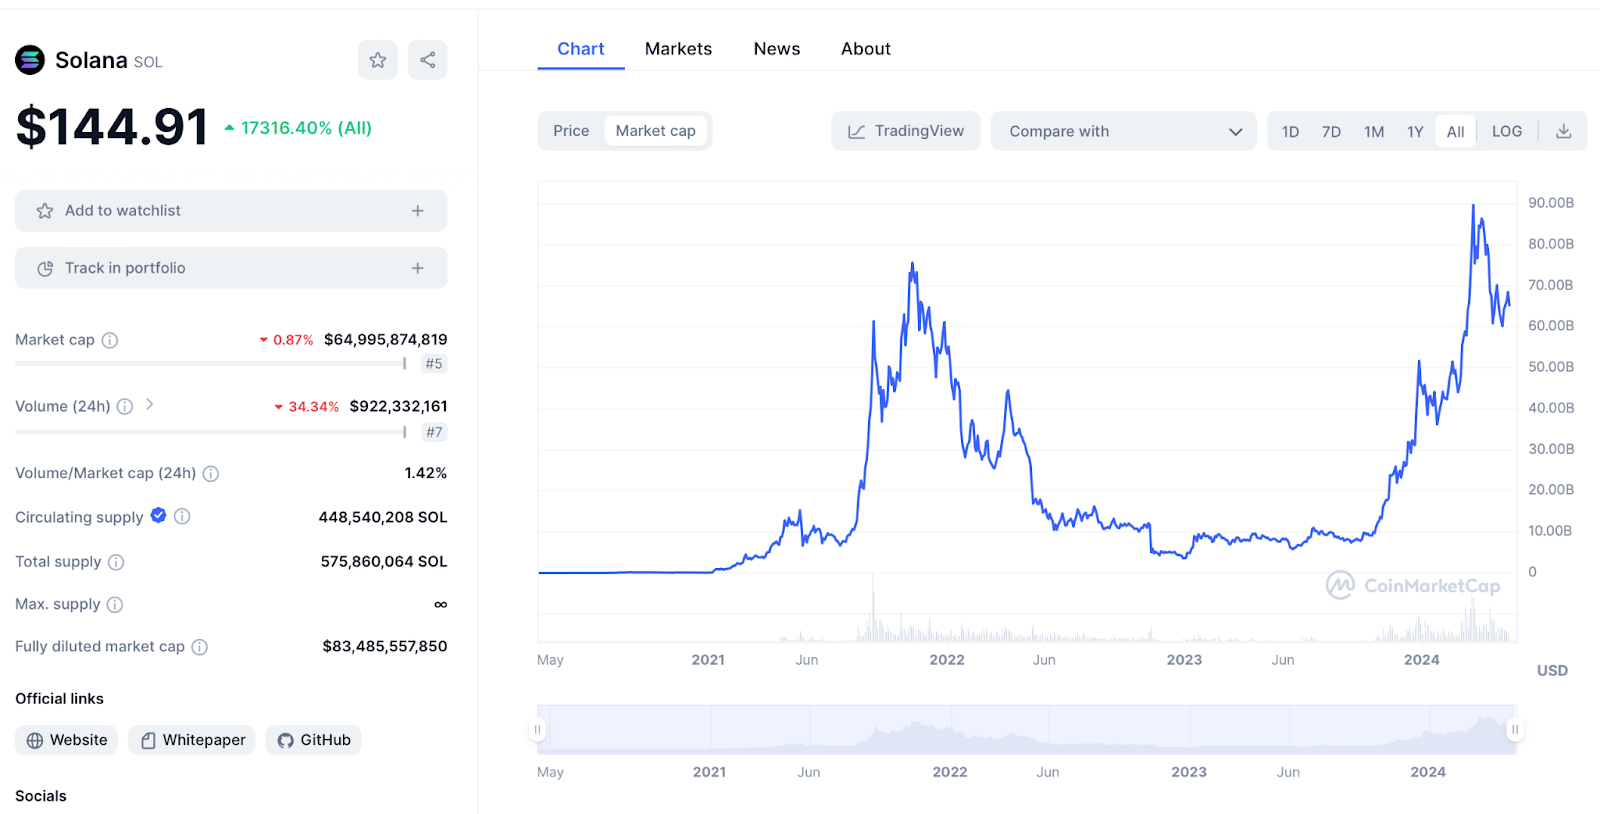The width and height of the screenshot is (1600, 814).
Task: Select 1M time range
Action: (x=1374, y=131)
